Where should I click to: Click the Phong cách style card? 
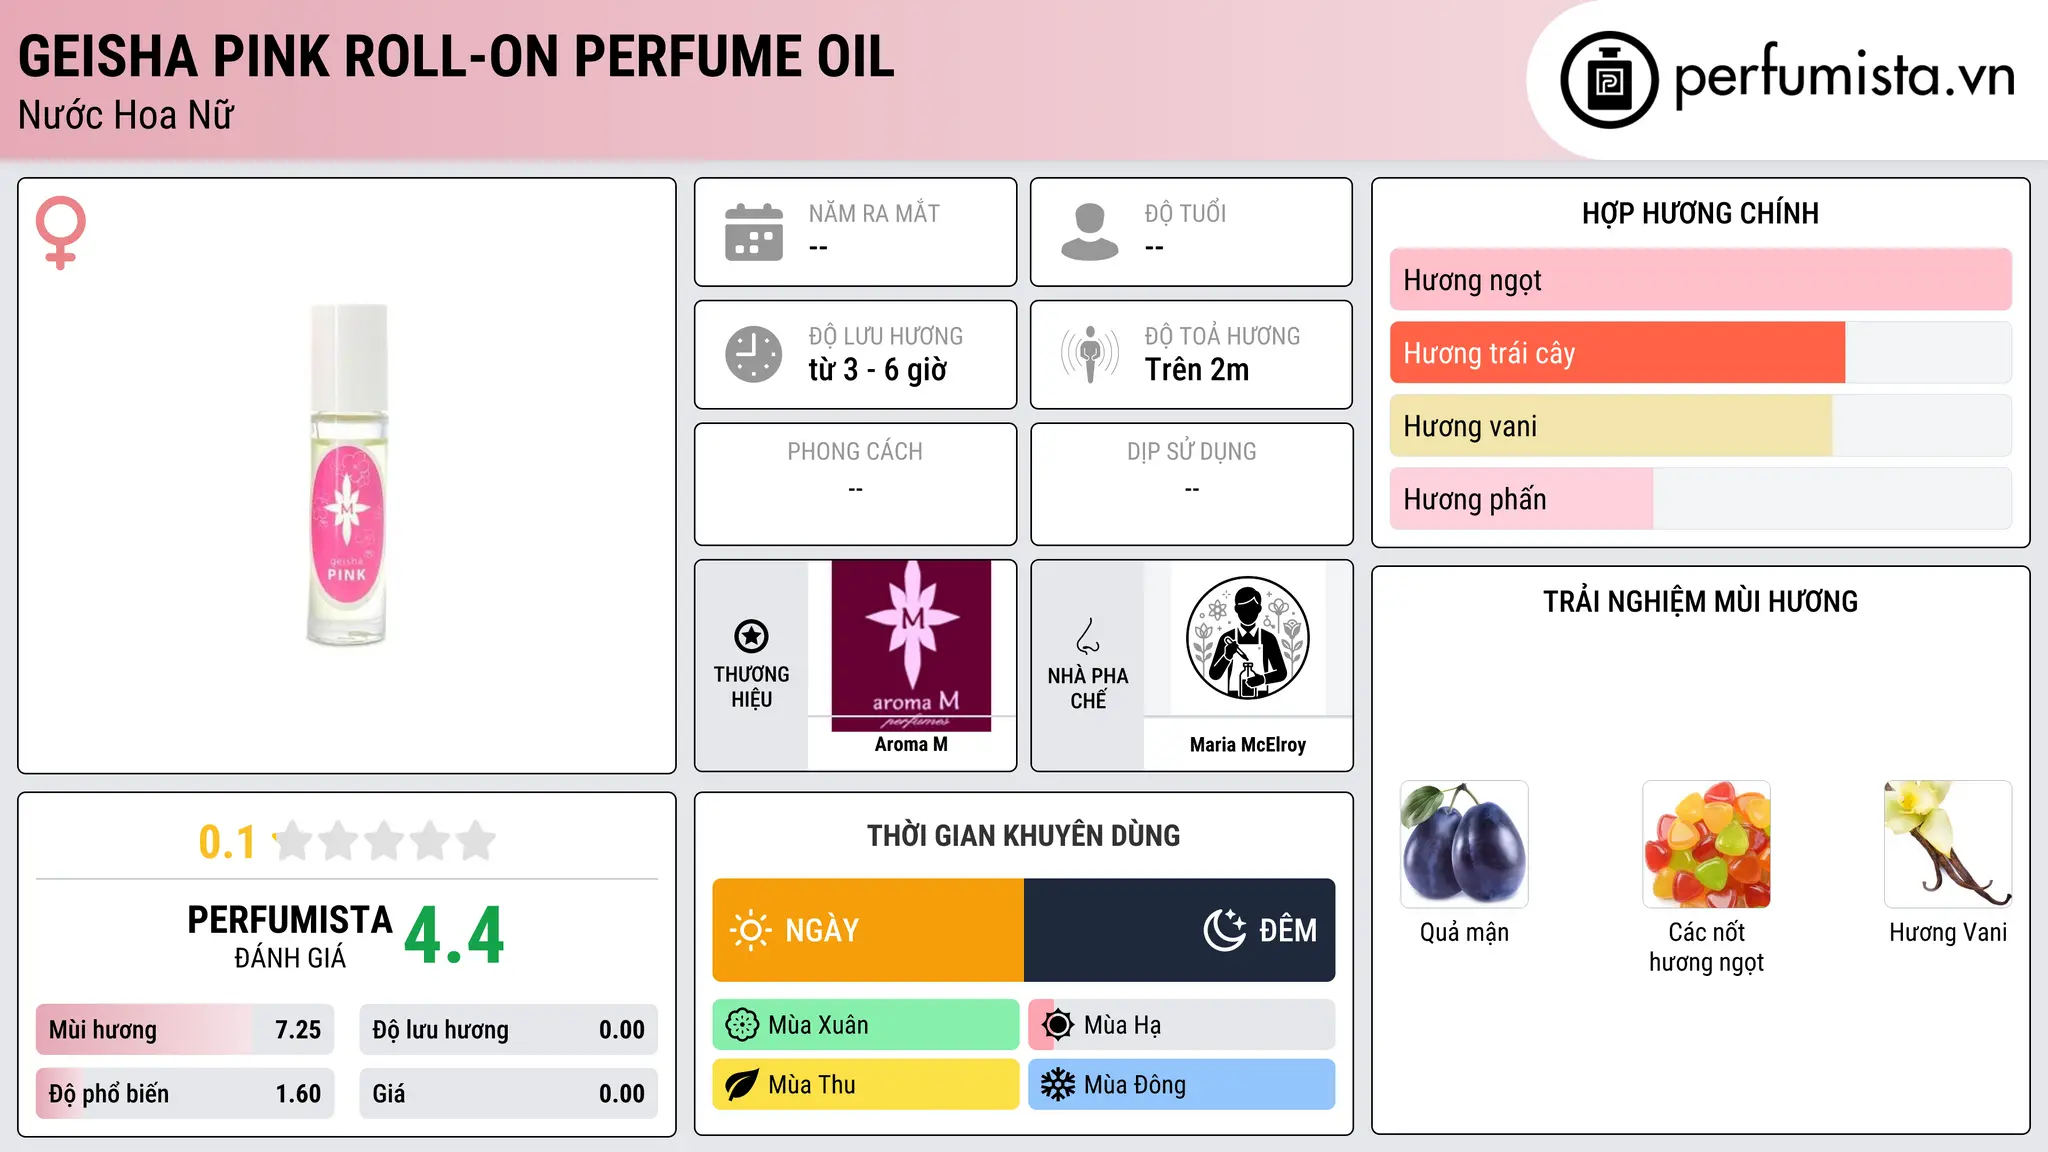point(856,485)
